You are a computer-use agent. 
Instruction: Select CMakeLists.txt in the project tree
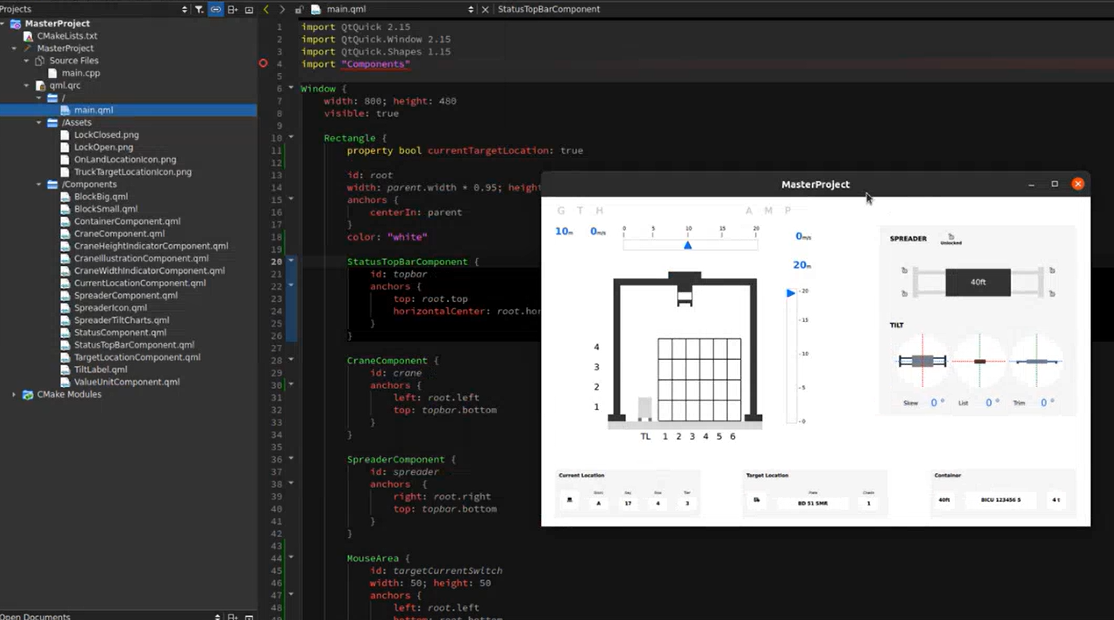click(x=66, y=36)
